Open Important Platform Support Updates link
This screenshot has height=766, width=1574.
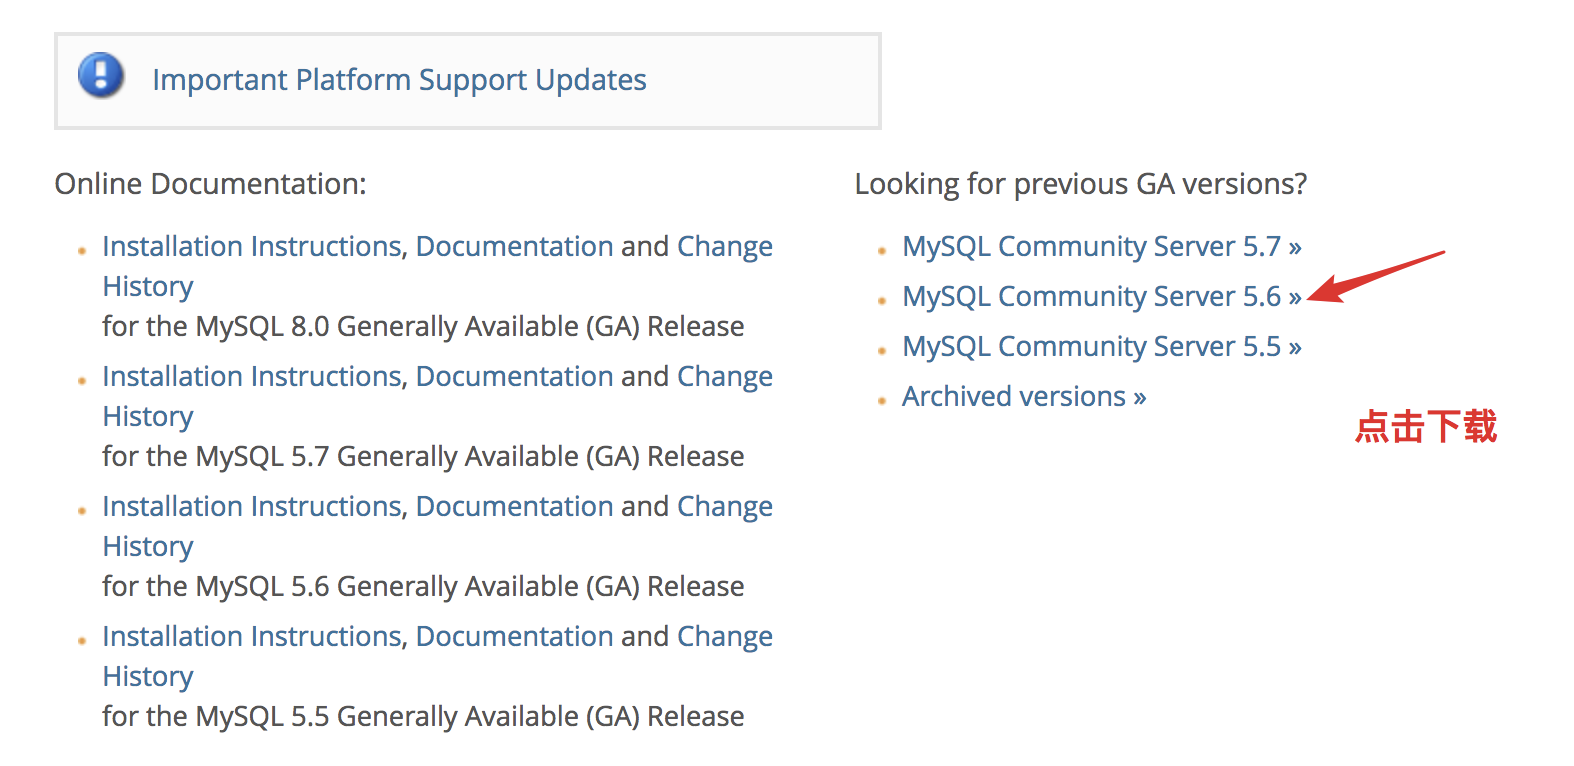pos(399,80)
